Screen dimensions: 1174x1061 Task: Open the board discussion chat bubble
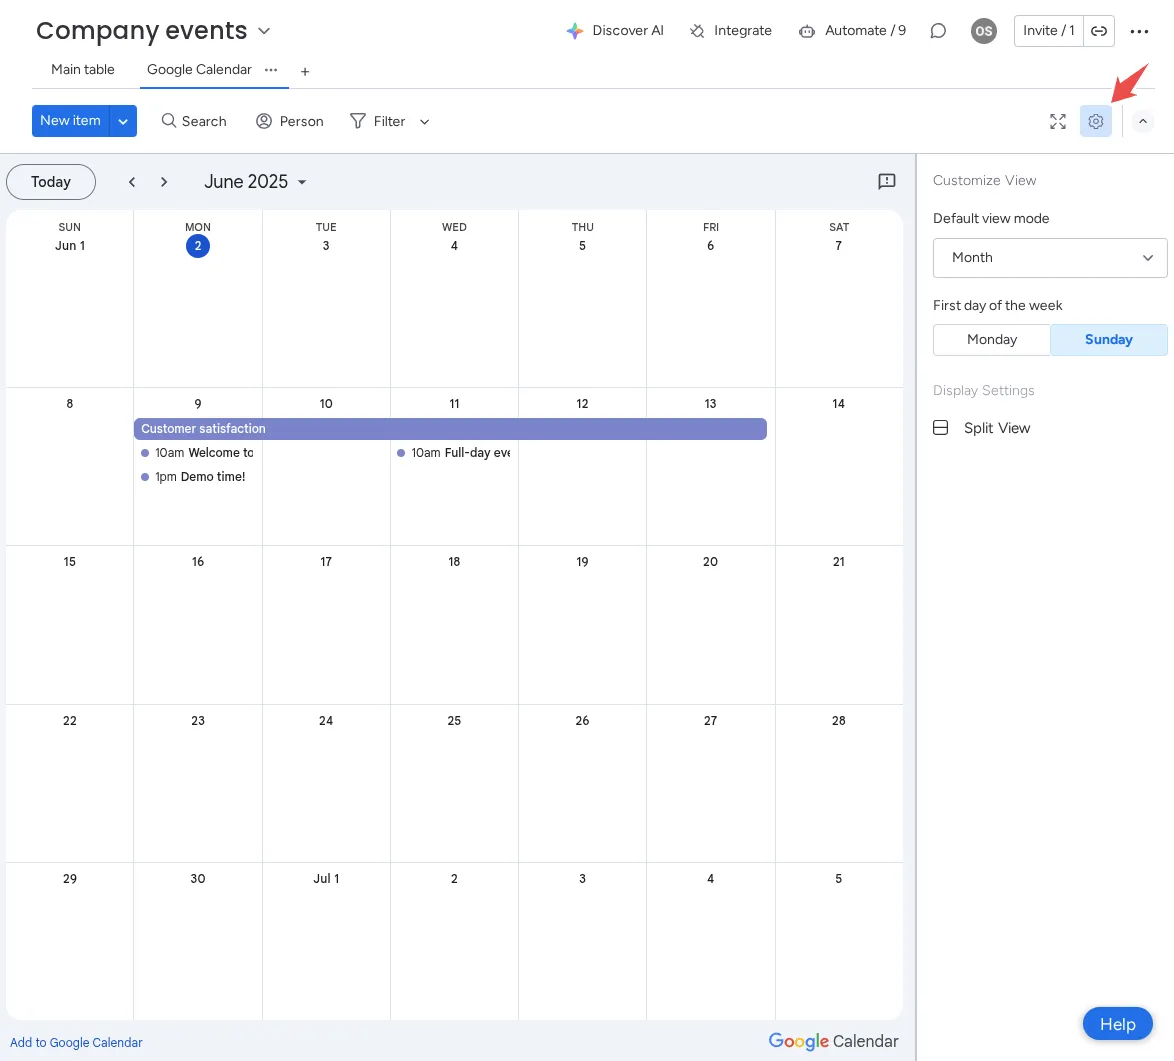(x=937, y=31)
